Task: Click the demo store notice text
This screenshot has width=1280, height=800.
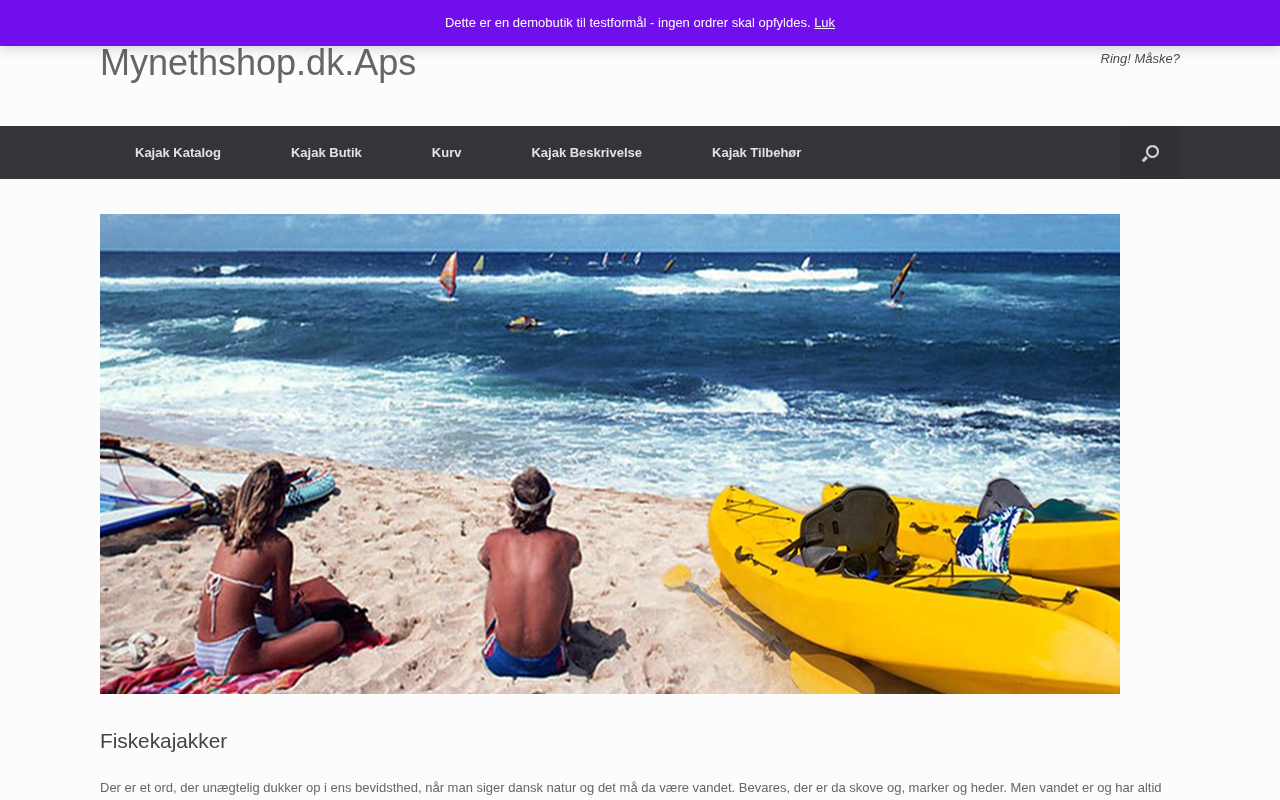Action: coord(627,23)
